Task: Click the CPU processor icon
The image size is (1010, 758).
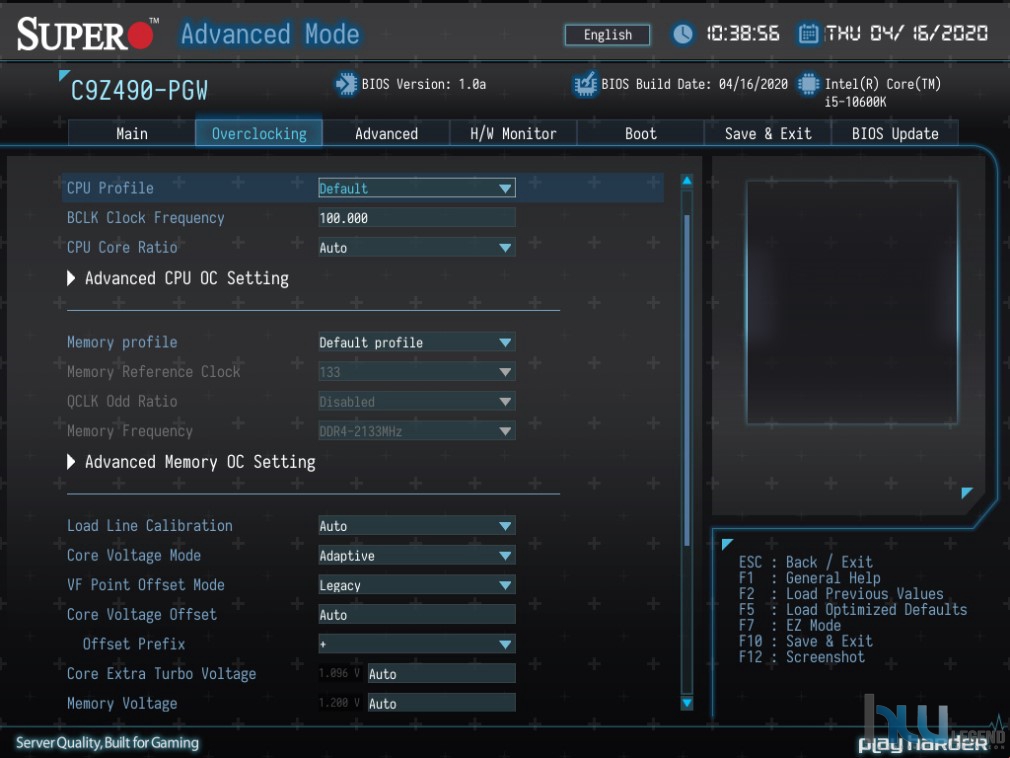Action: point(808,84)
